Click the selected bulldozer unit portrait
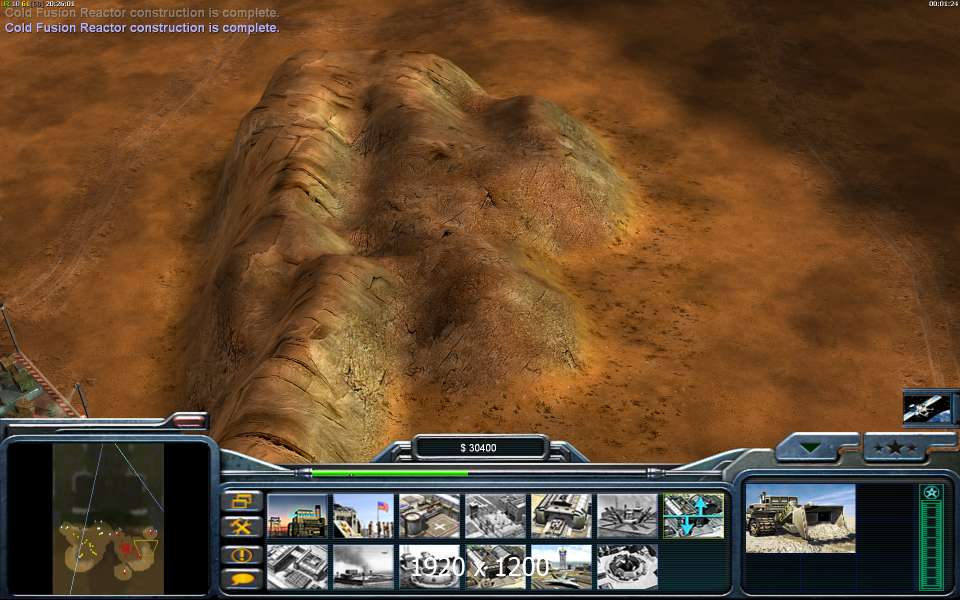This screenshot has width=960, height=600. pyautogui.click(x=800, y=519)
